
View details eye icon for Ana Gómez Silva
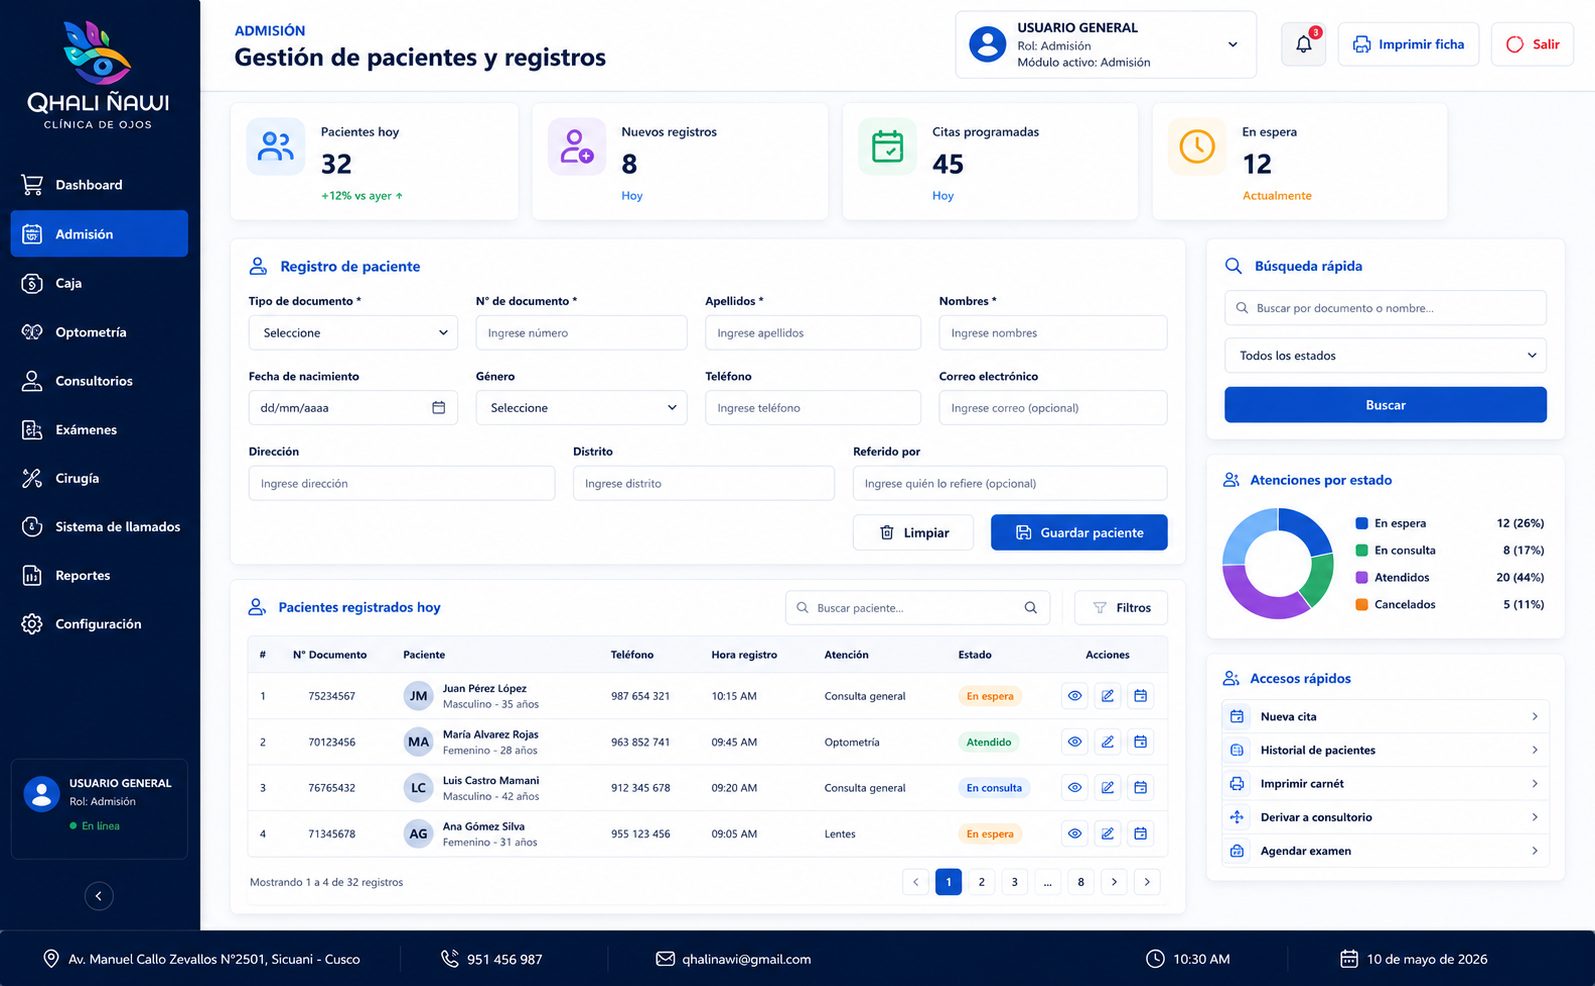point(1074,834)
